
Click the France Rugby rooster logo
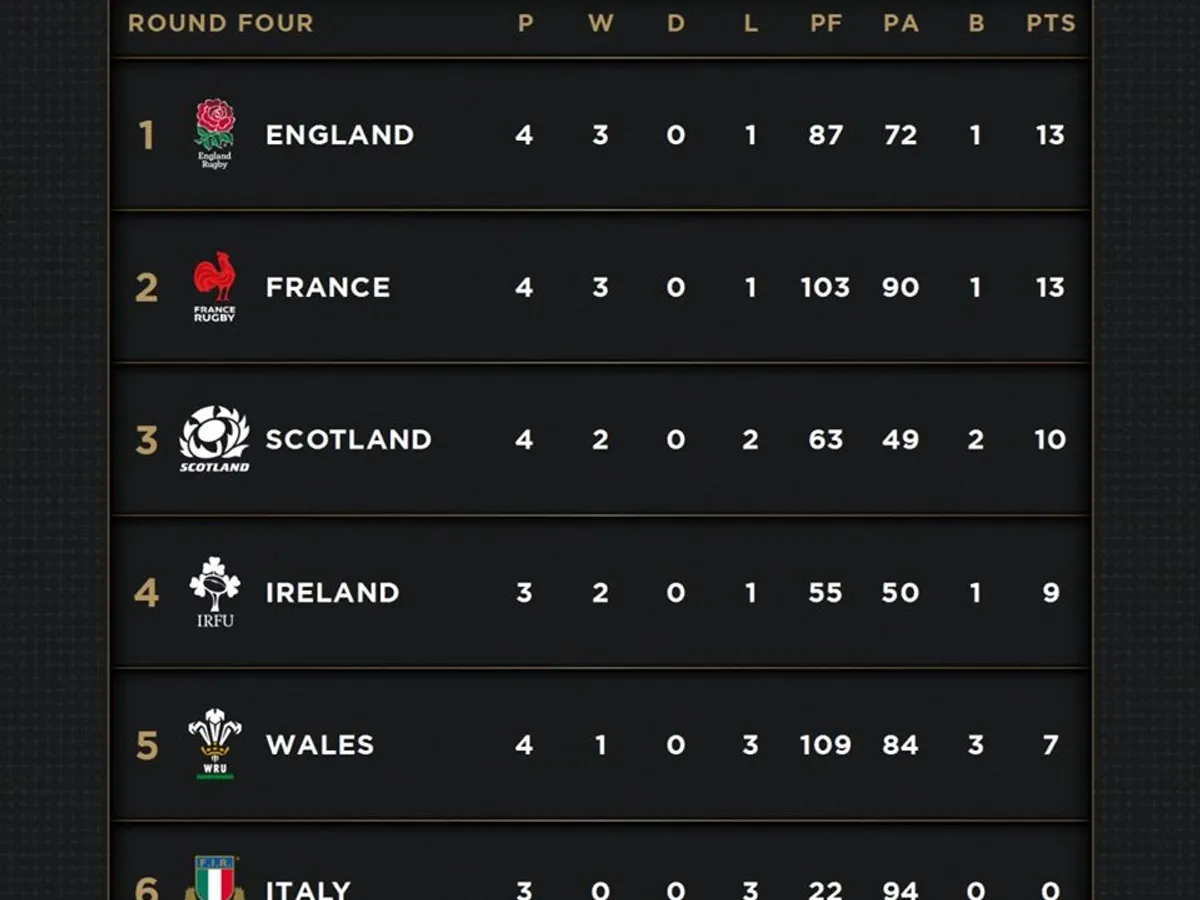(214, 286)
